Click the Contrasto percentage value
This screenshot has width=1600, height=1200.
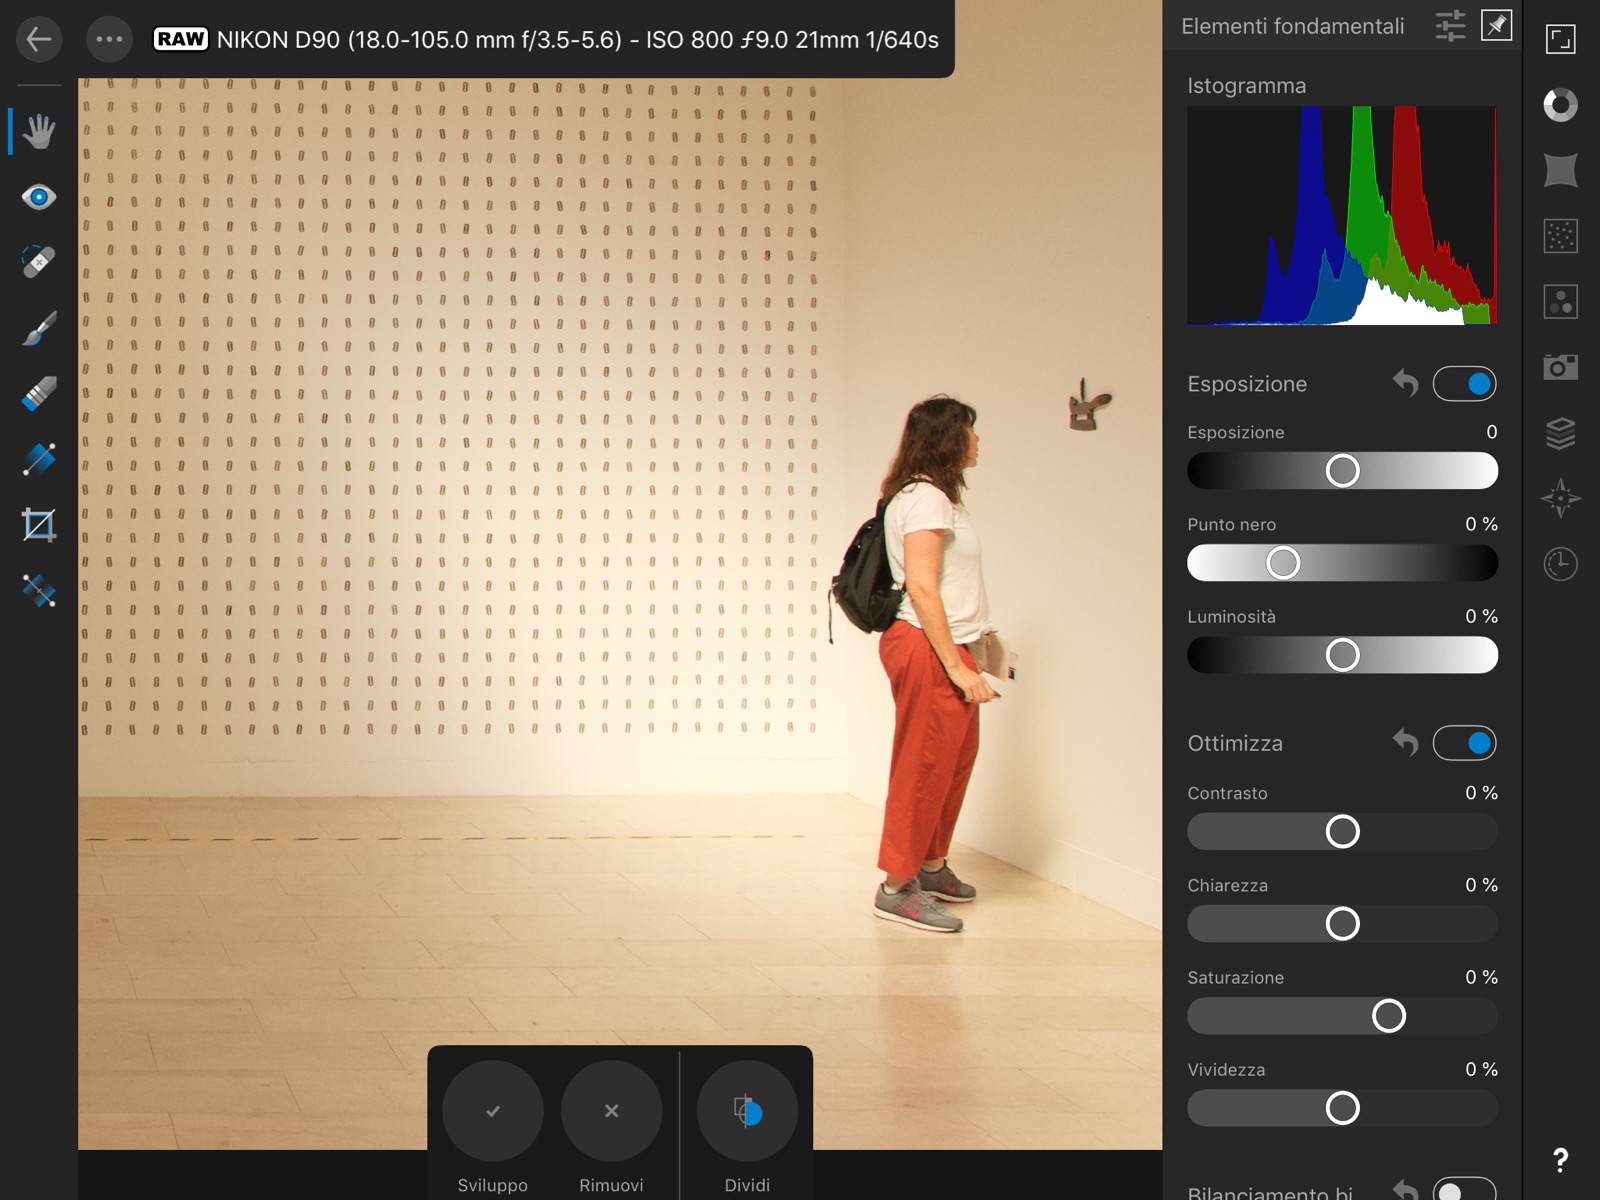coord(1482,793)
